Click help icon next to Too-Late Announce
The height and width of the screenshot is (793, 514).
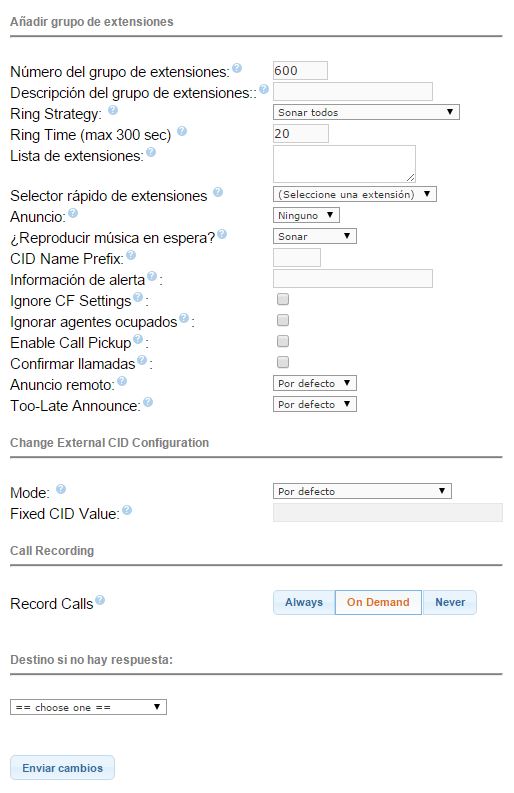tap(148, 402)
